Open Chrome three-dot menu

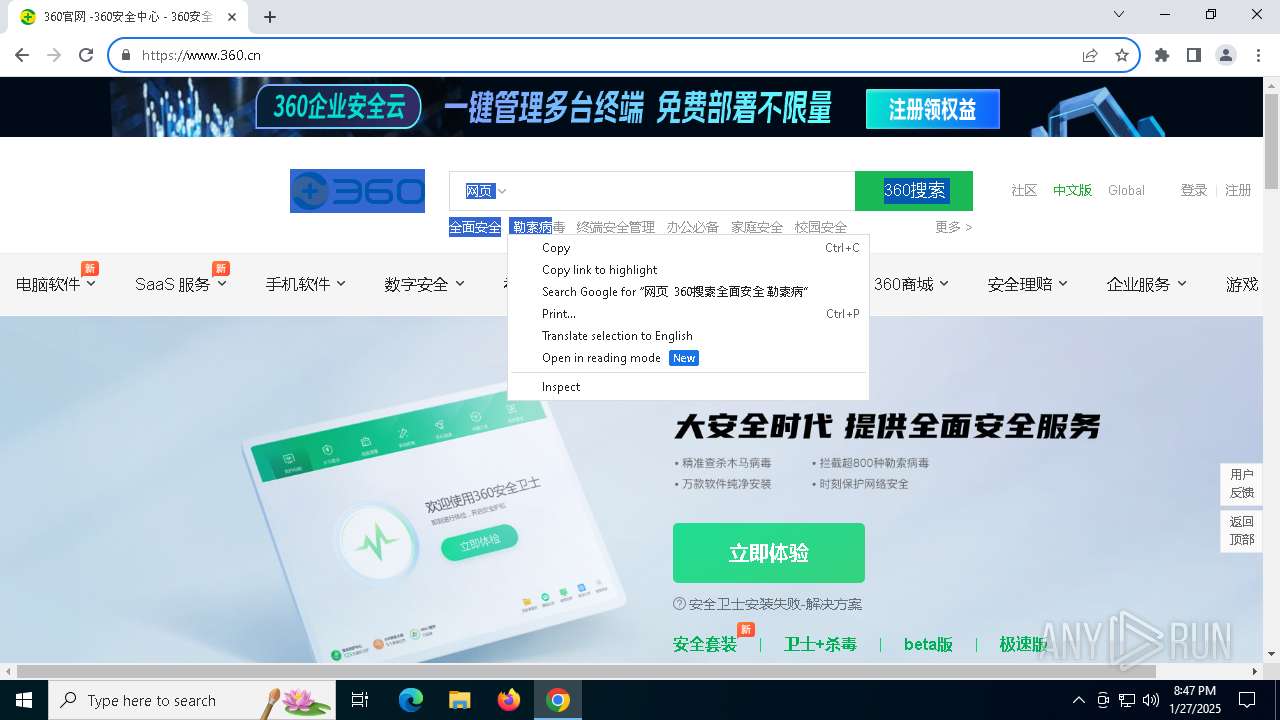tap(1258, 55)
